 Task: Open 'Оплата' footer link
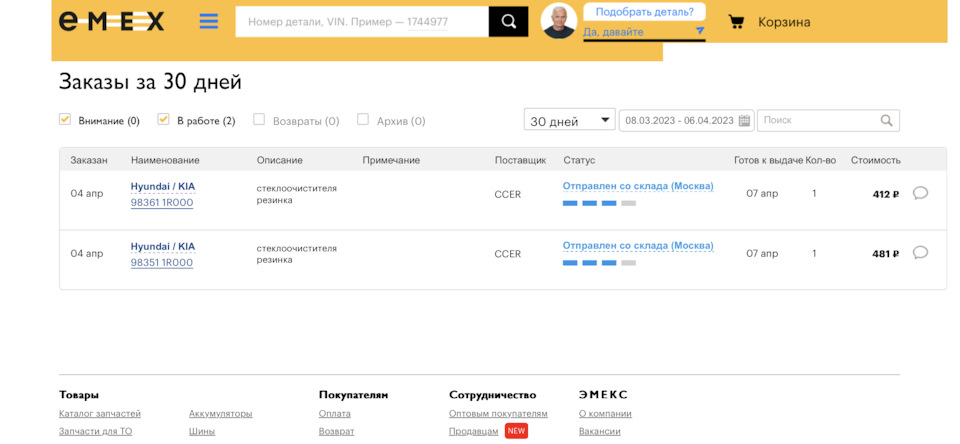click(x=335, y=414)
